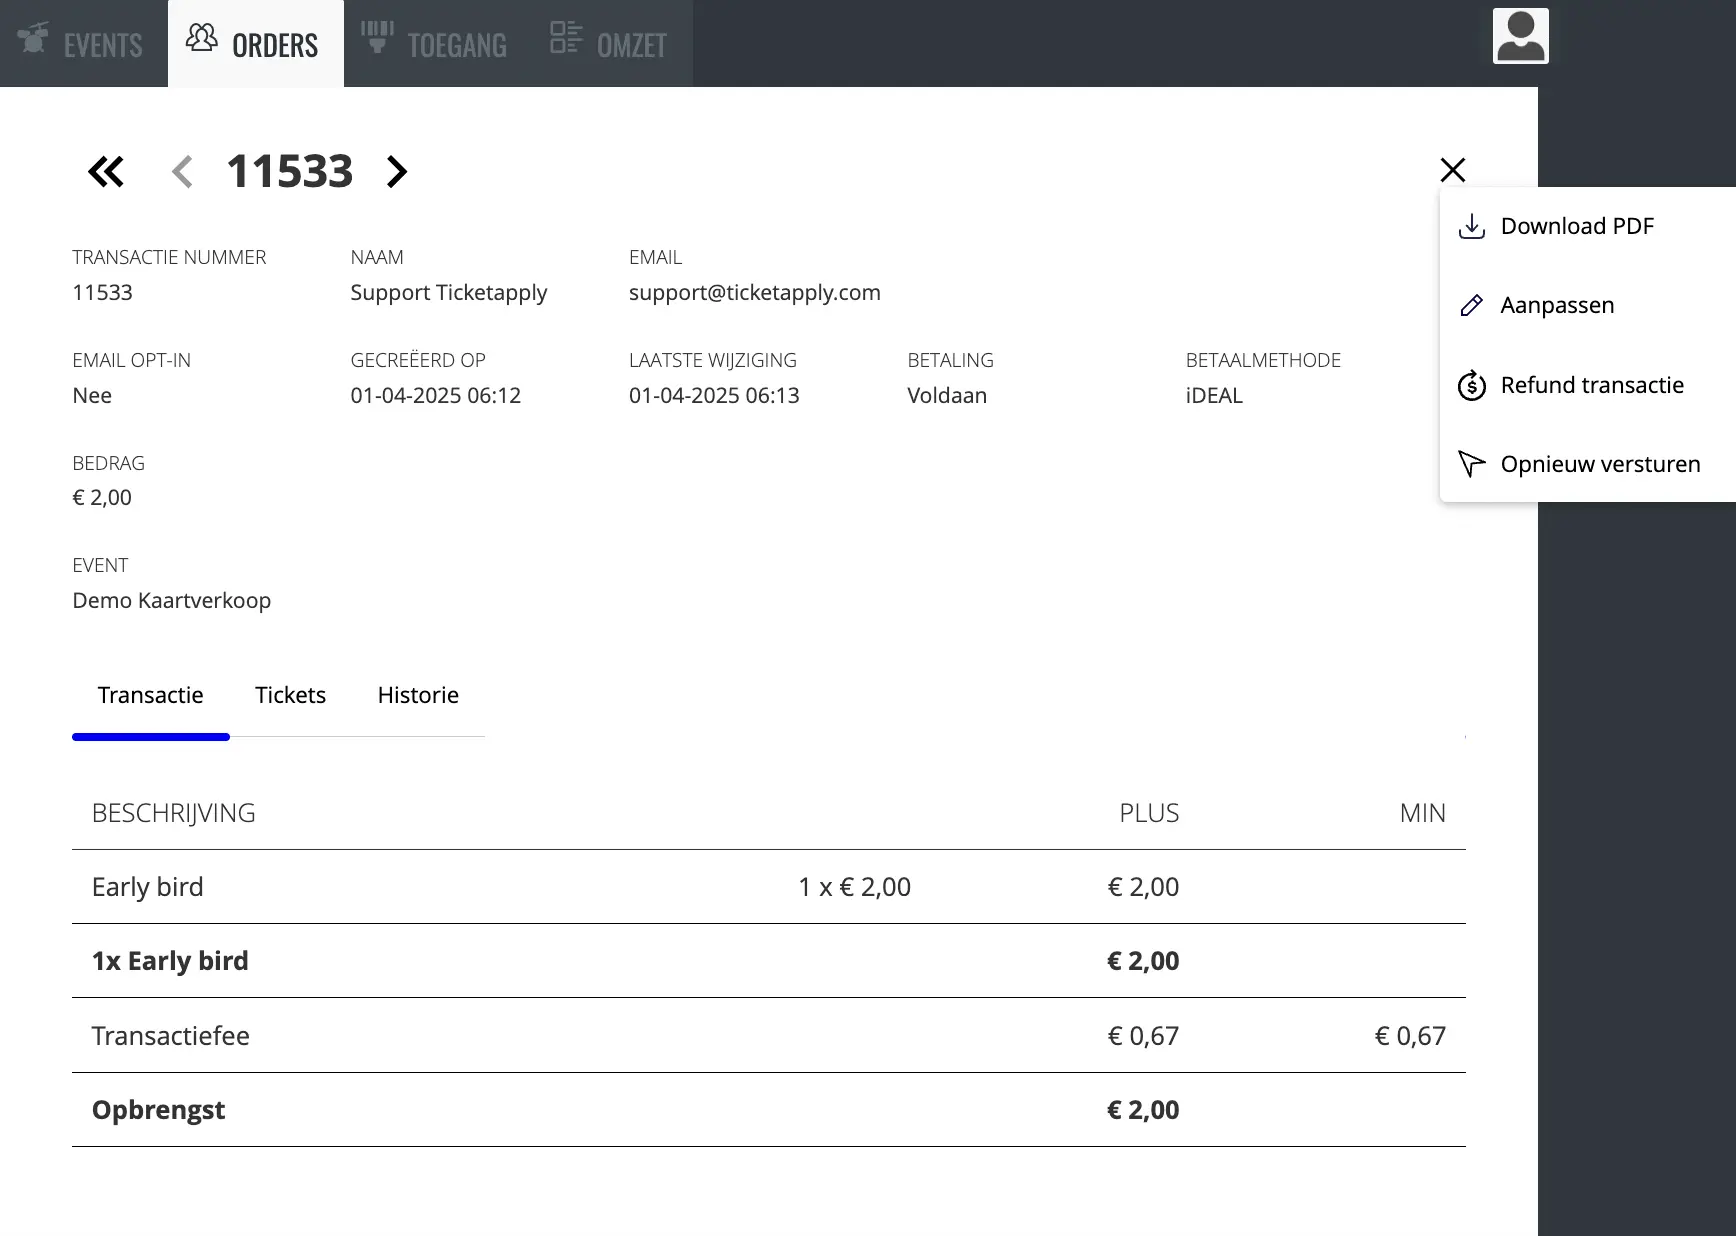Select the pencil icon beside Aanpassen
Image resolution: width=1736 pixels, height=1236 pixels.
[x=1471, y=305]
